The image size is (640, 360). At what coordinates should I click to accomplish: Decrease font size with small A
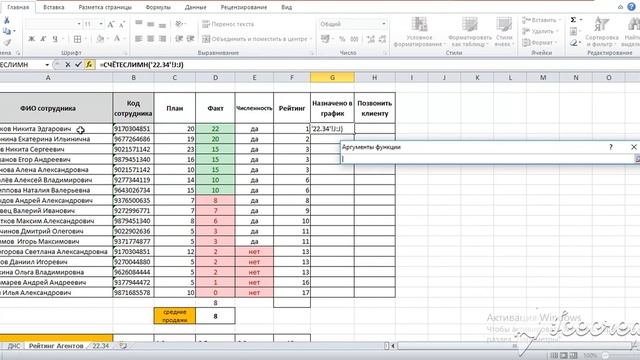(x=122, y=24)
